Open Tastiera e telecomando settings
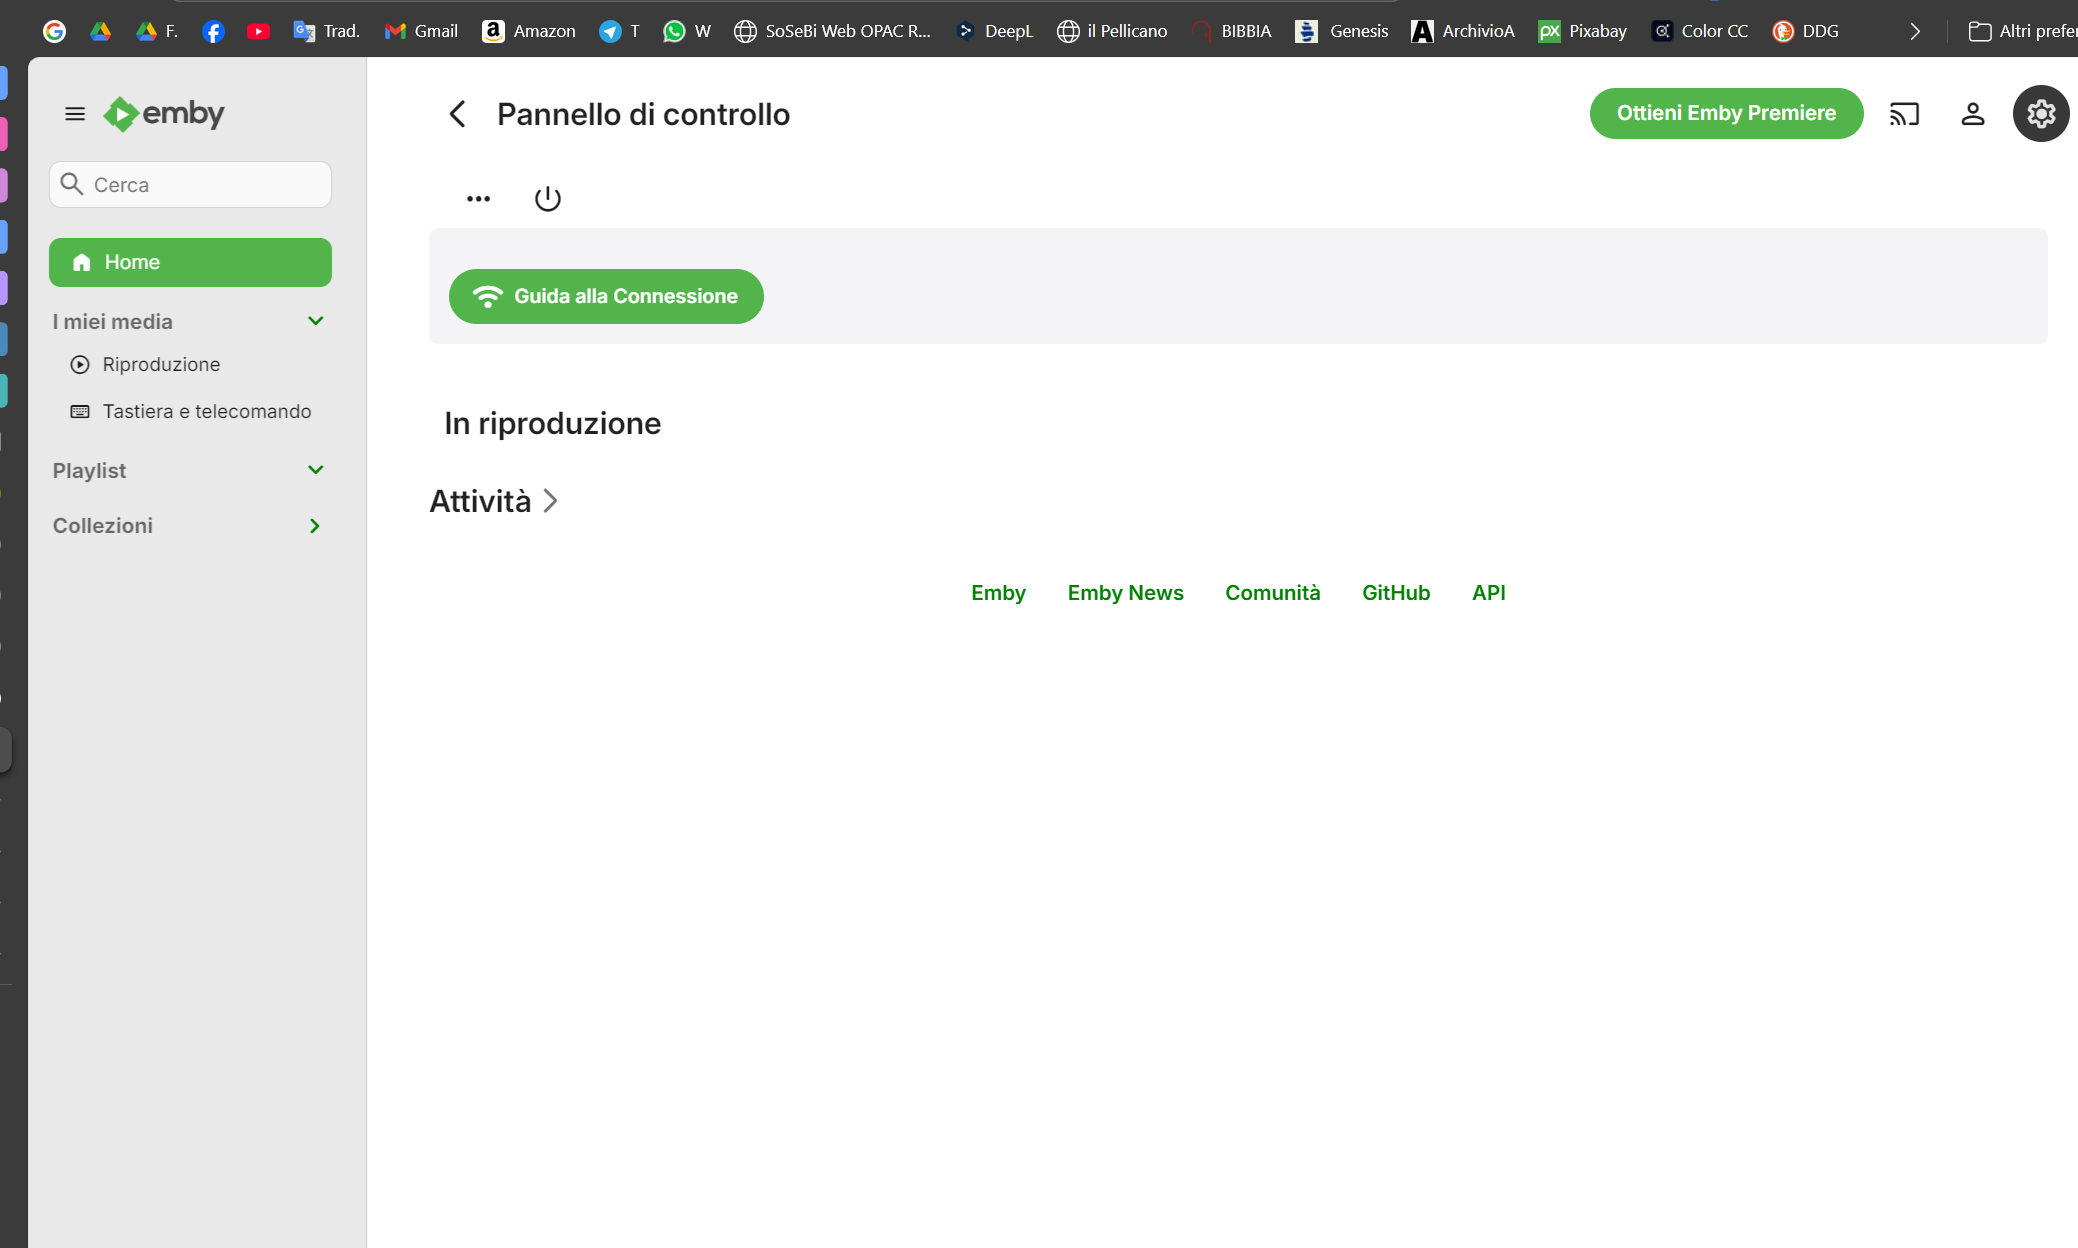 click(x=206, y=412)
